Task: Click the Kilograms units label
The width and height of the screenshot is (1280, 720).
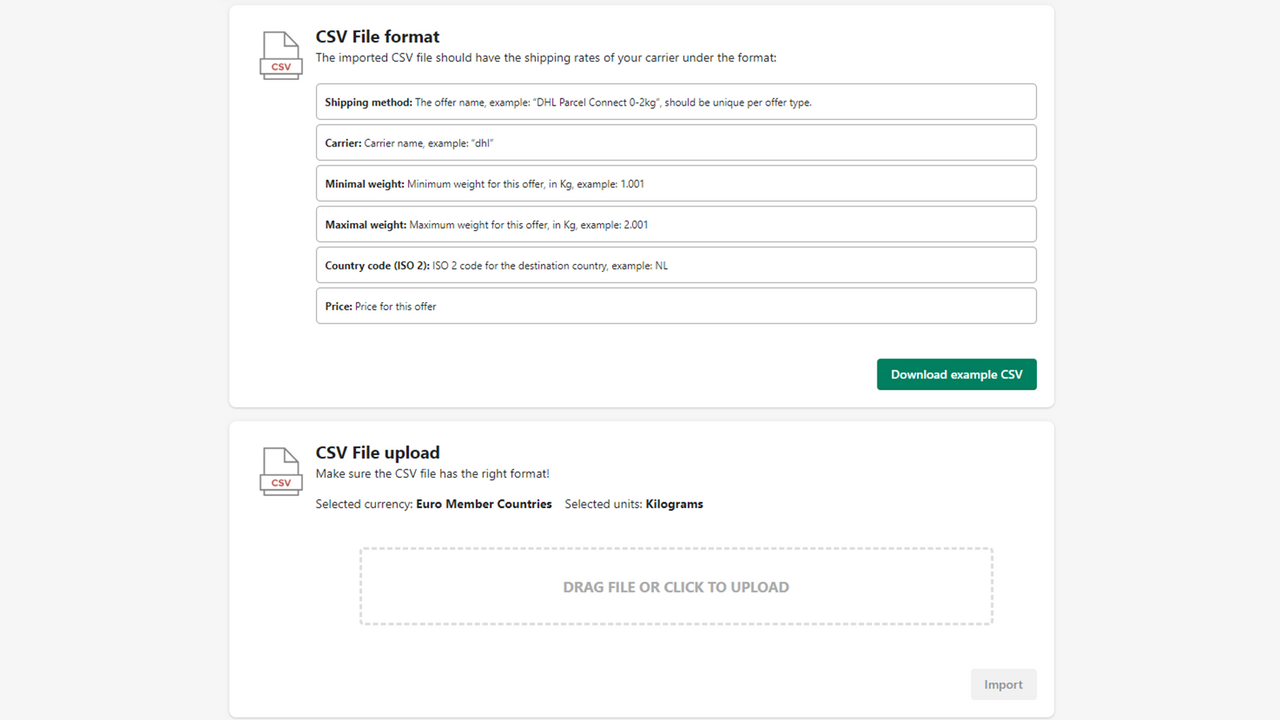Action: [673, 503]
